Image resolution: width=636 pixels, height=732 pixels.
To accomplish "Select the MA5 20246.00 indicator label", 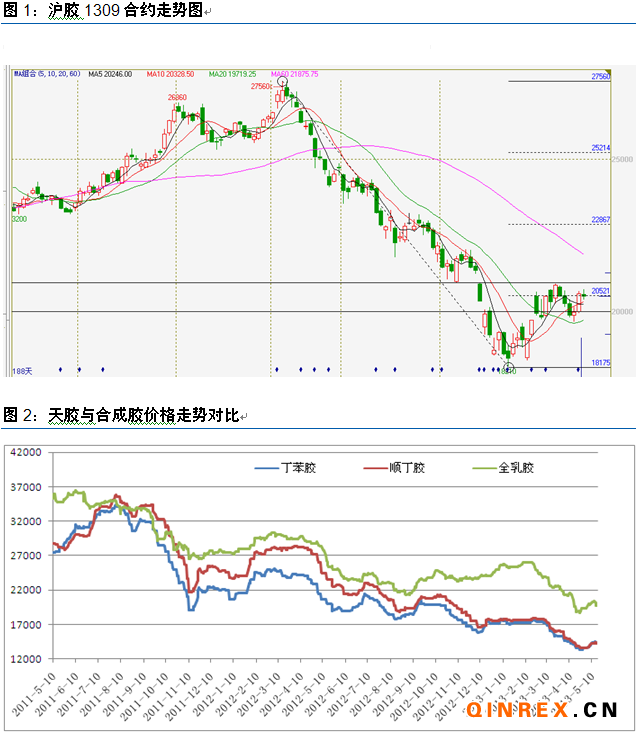I will pos(112,74).
